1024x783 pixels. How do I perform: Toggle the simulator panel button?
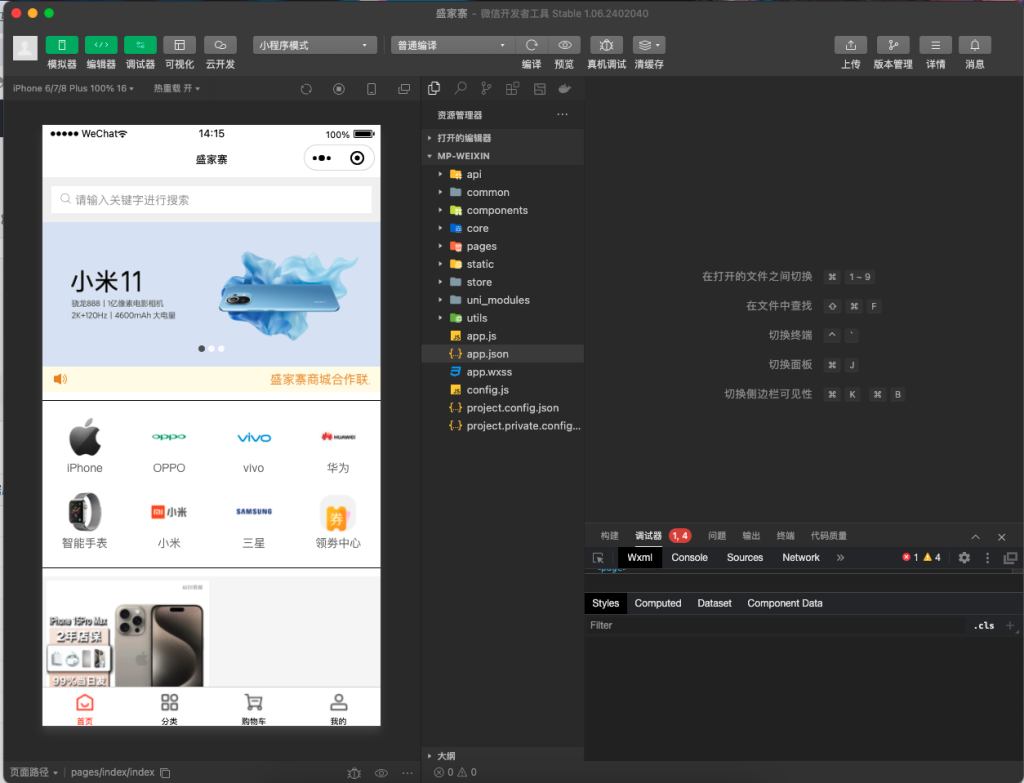(x=61, y=45)
